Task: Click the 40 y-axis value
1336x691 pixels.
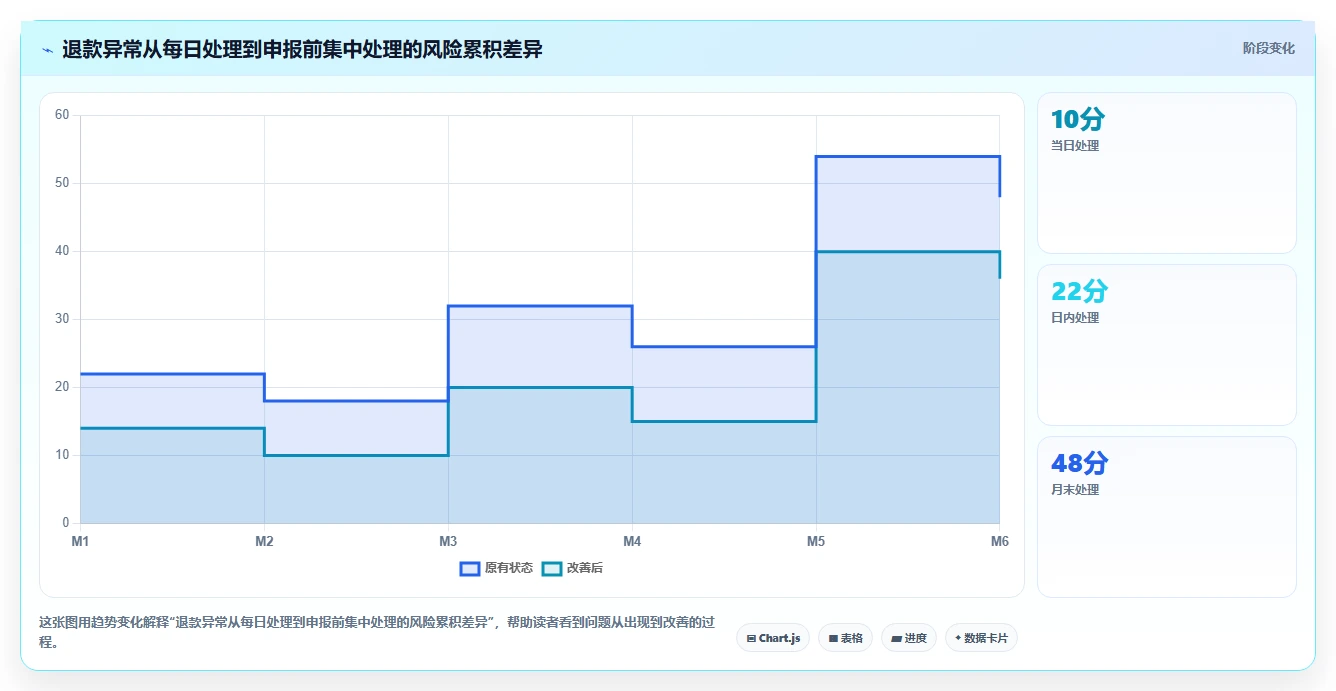Action: (x=62, y=251)
